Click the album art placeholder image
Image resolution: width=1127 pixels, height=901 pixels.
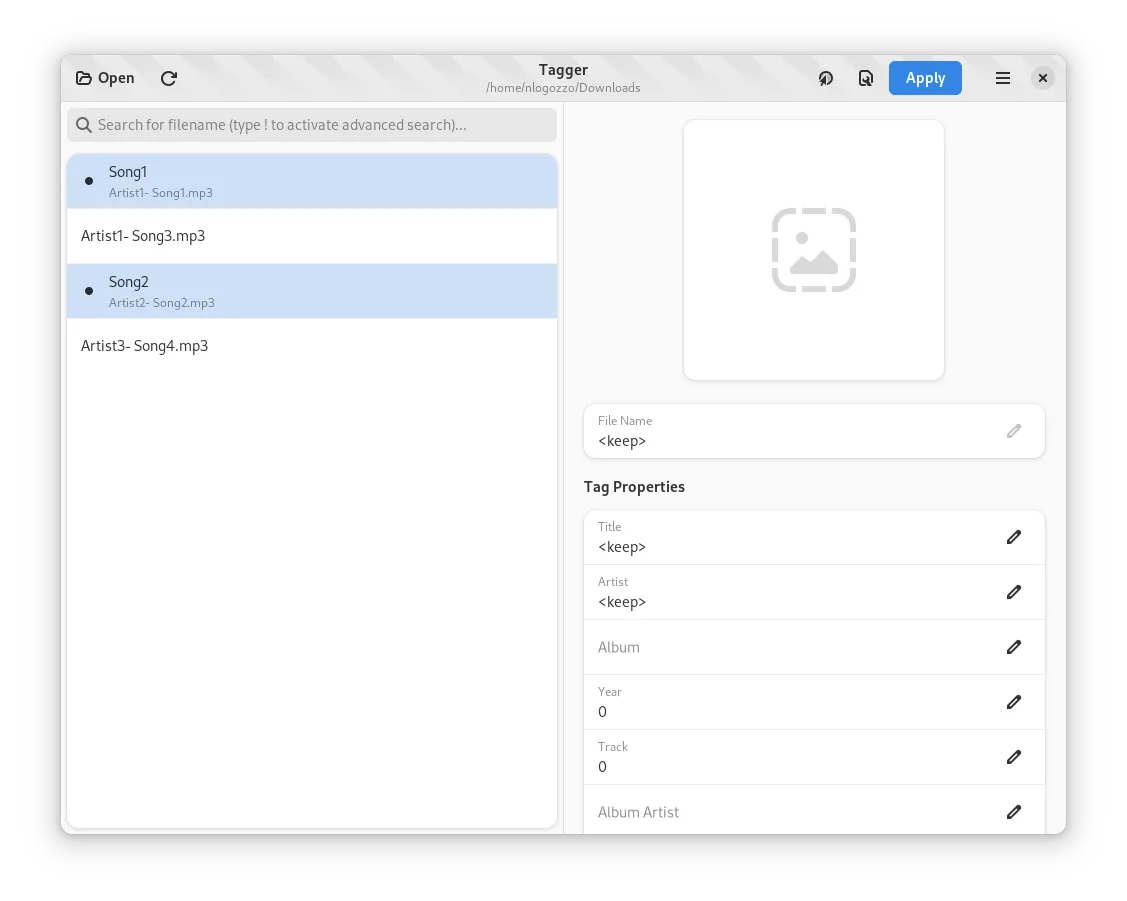[x=813, y=250]
